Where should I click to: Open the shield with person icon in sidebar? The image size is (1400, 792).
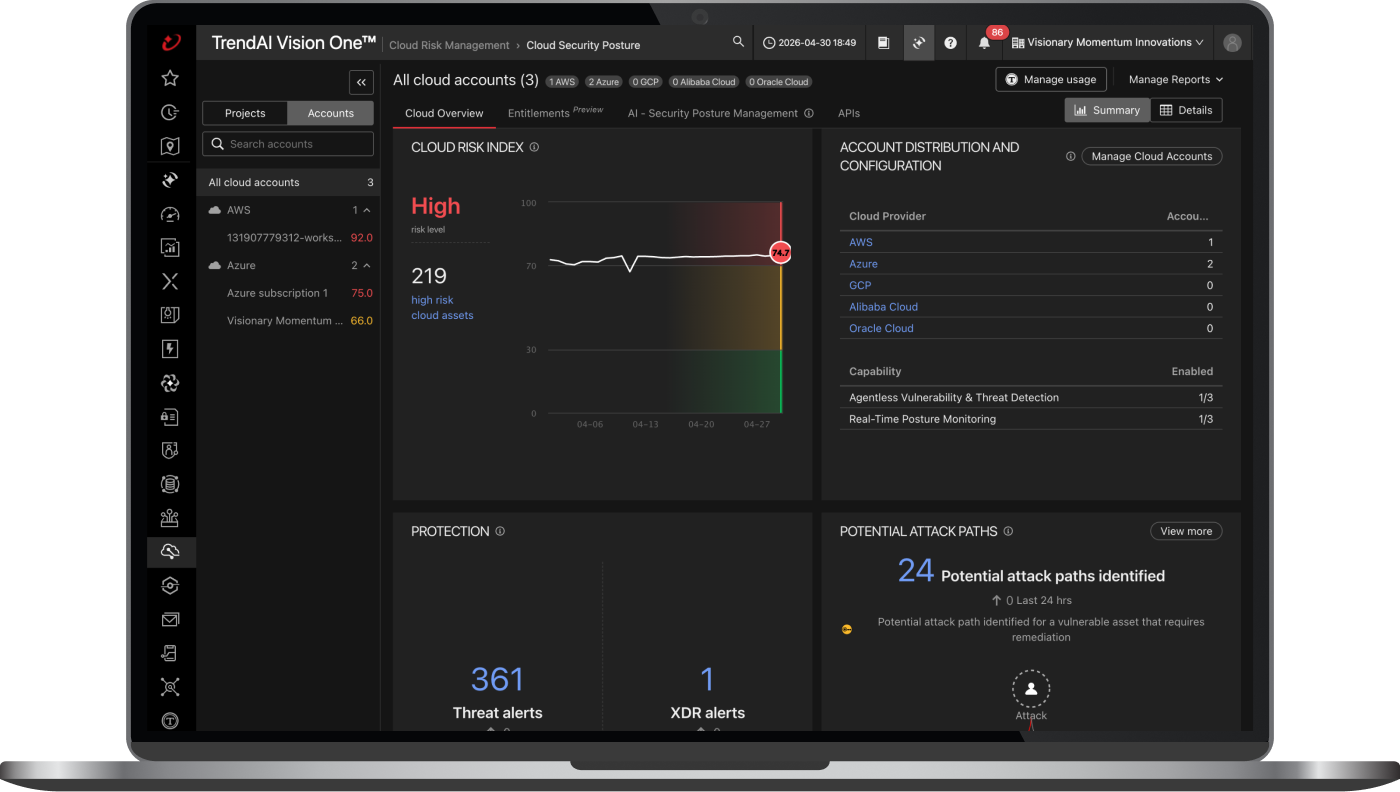(x=170, y=451)
